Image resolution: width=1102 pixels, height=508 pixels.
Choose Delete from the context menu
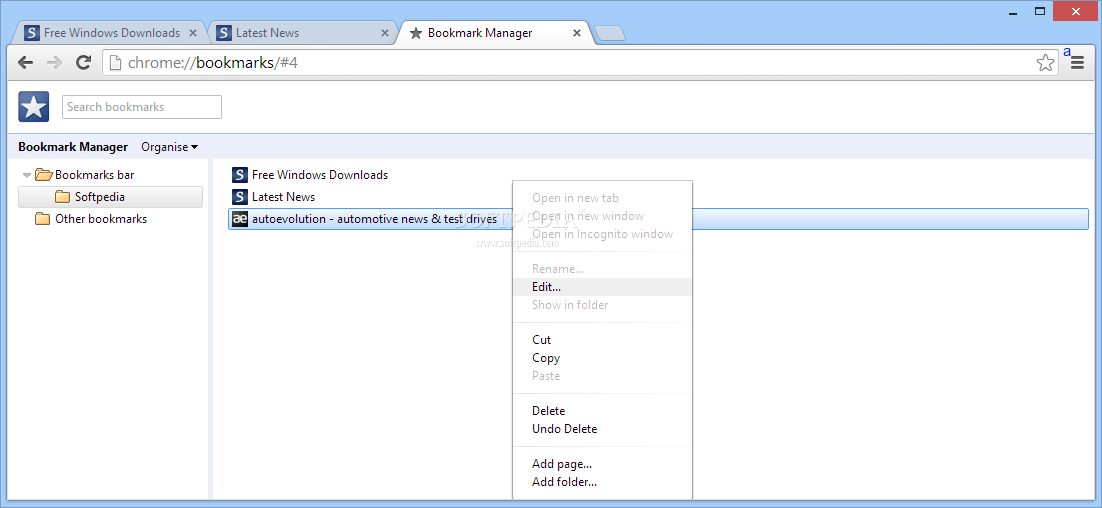point(602,411)
